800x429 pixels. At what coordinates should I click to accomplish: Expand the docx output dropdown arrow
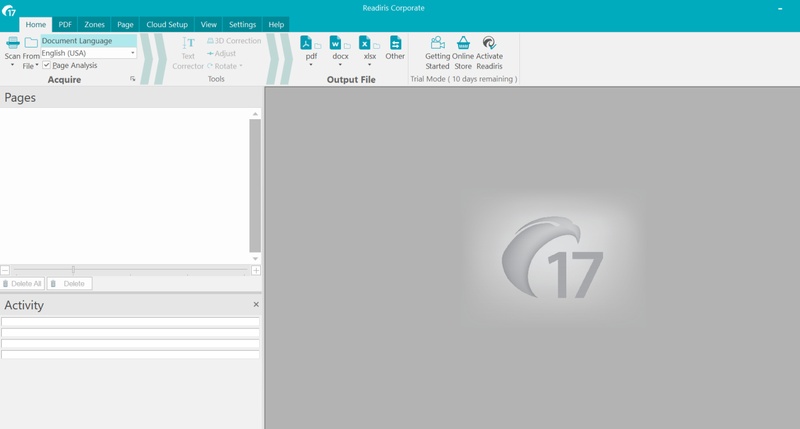coord(340,65)
